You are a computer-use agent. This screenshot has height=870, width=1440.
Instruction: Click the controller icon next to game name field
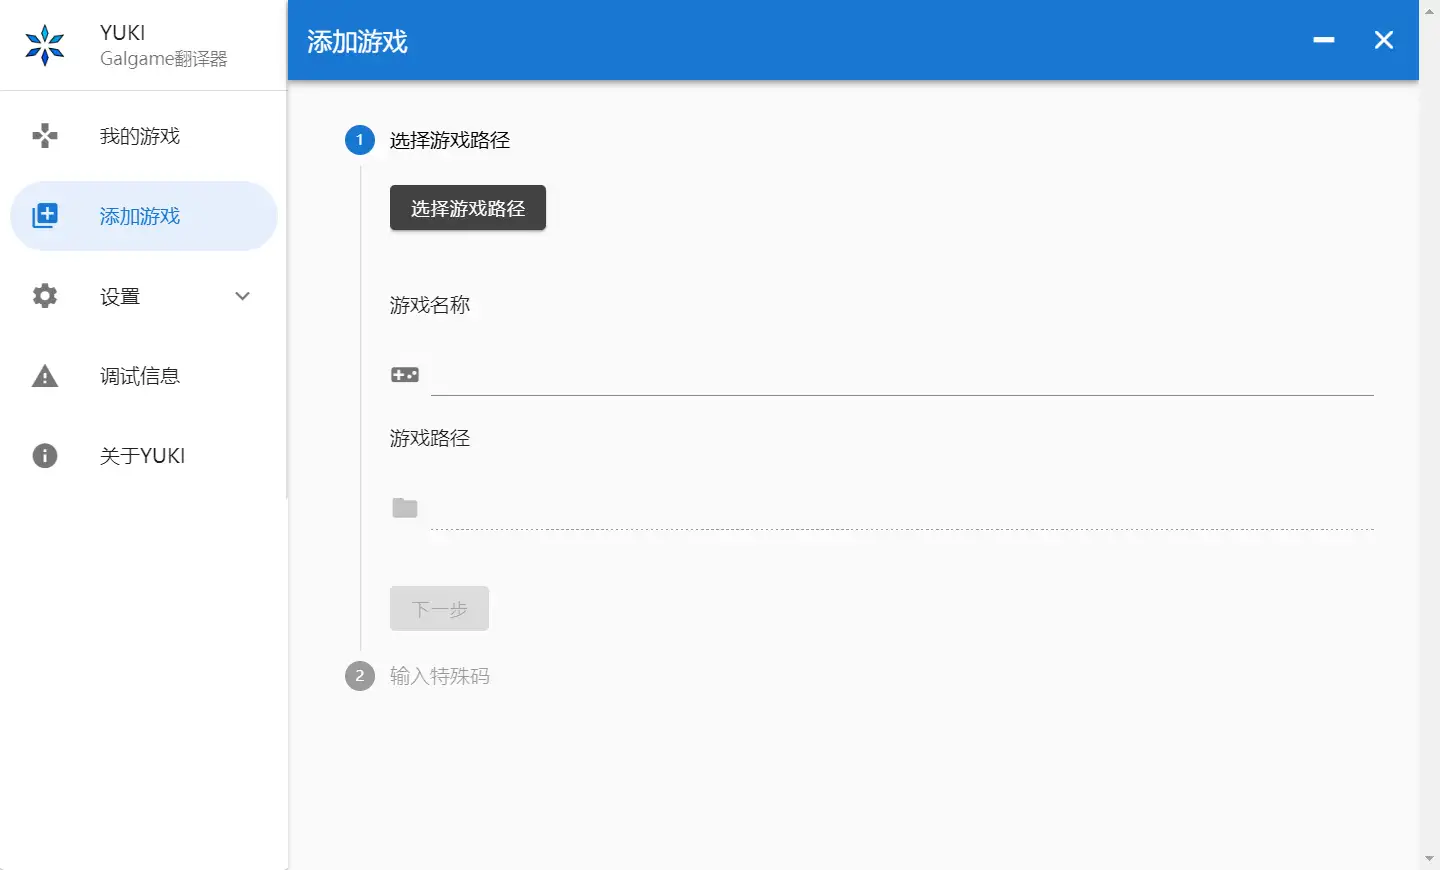tap(405, 375)
